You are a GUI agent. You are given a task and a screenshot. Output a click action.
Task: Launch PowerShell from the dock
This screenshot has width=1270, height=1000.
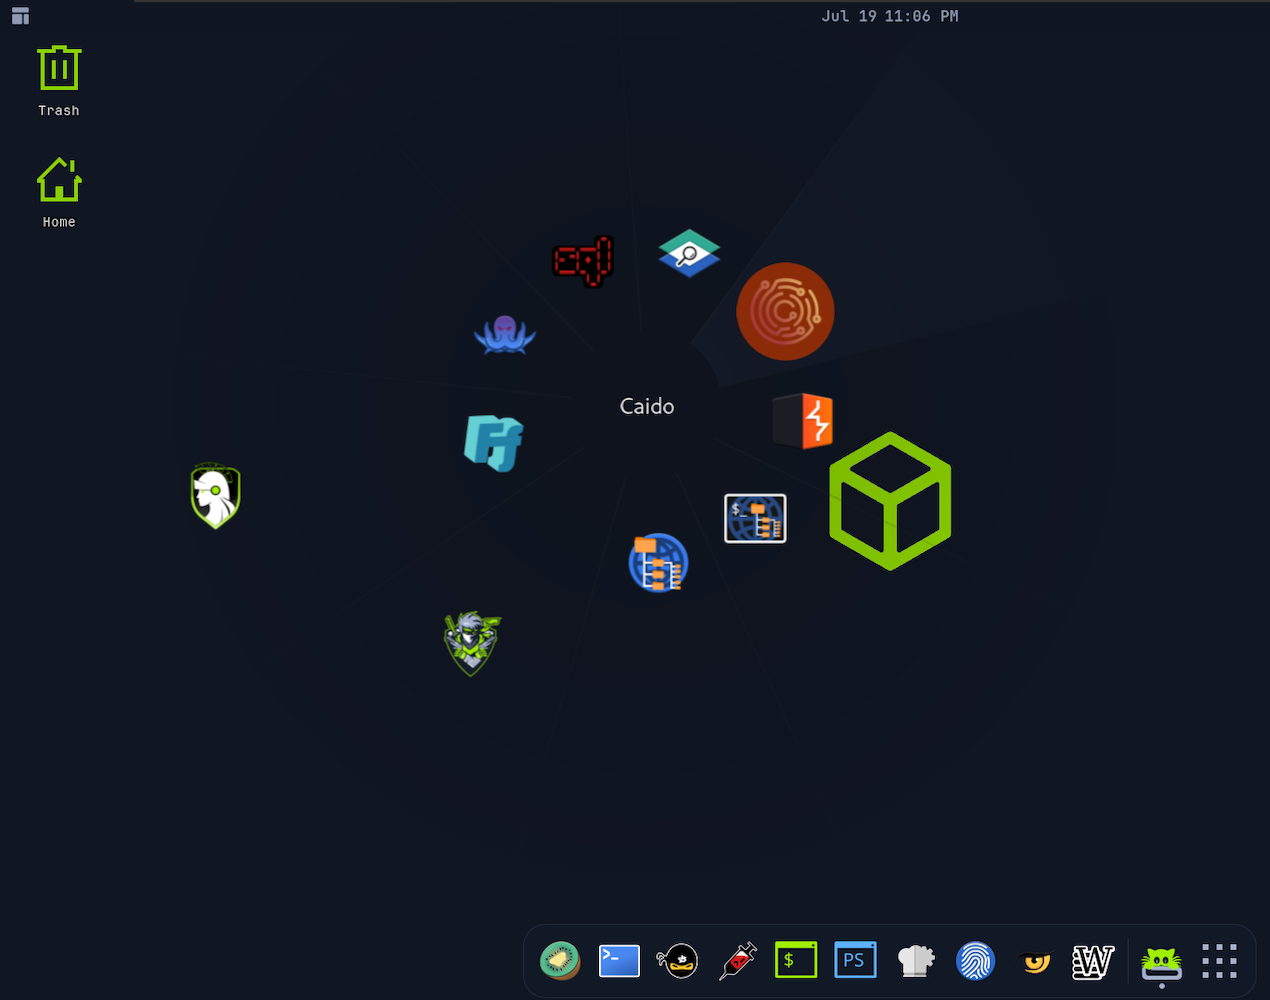click(855, 959)
